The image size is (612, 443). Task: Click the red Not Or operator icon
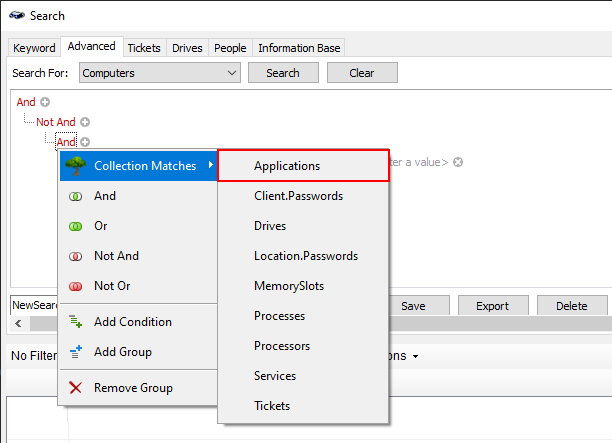(x=75, y=286)
